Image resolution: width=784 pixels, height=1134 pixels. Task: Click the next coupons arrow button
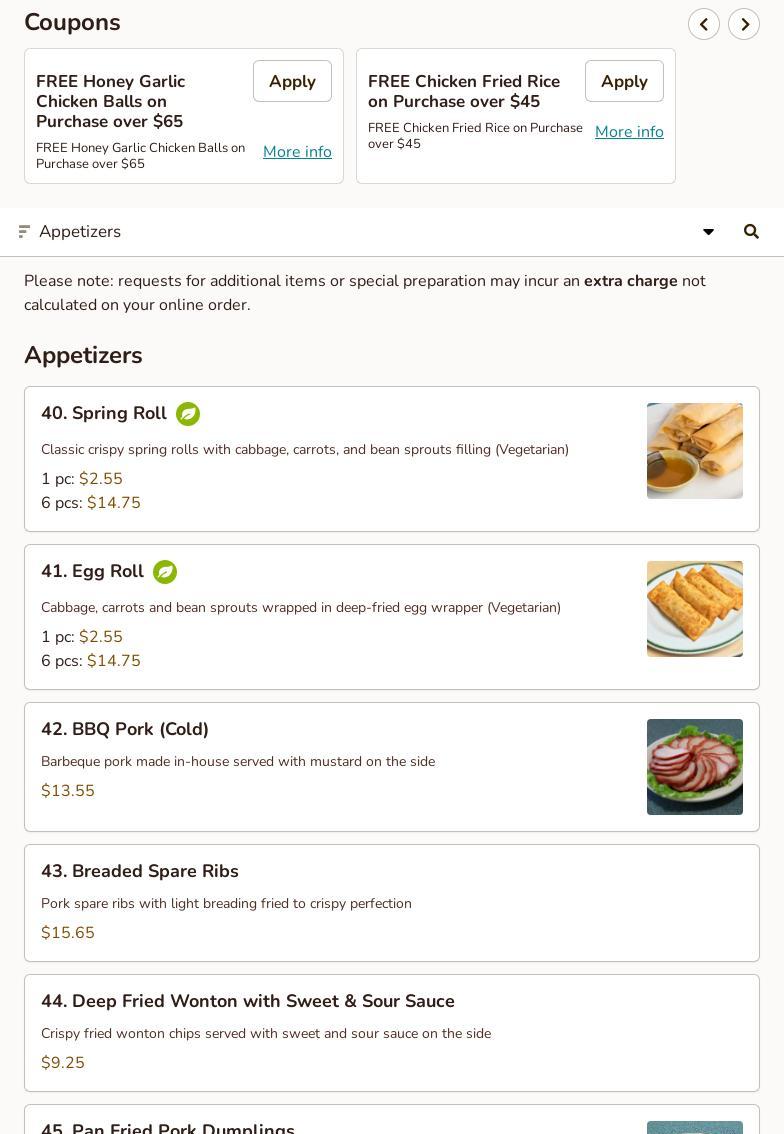pyautogui.click(x=743, y=24)
